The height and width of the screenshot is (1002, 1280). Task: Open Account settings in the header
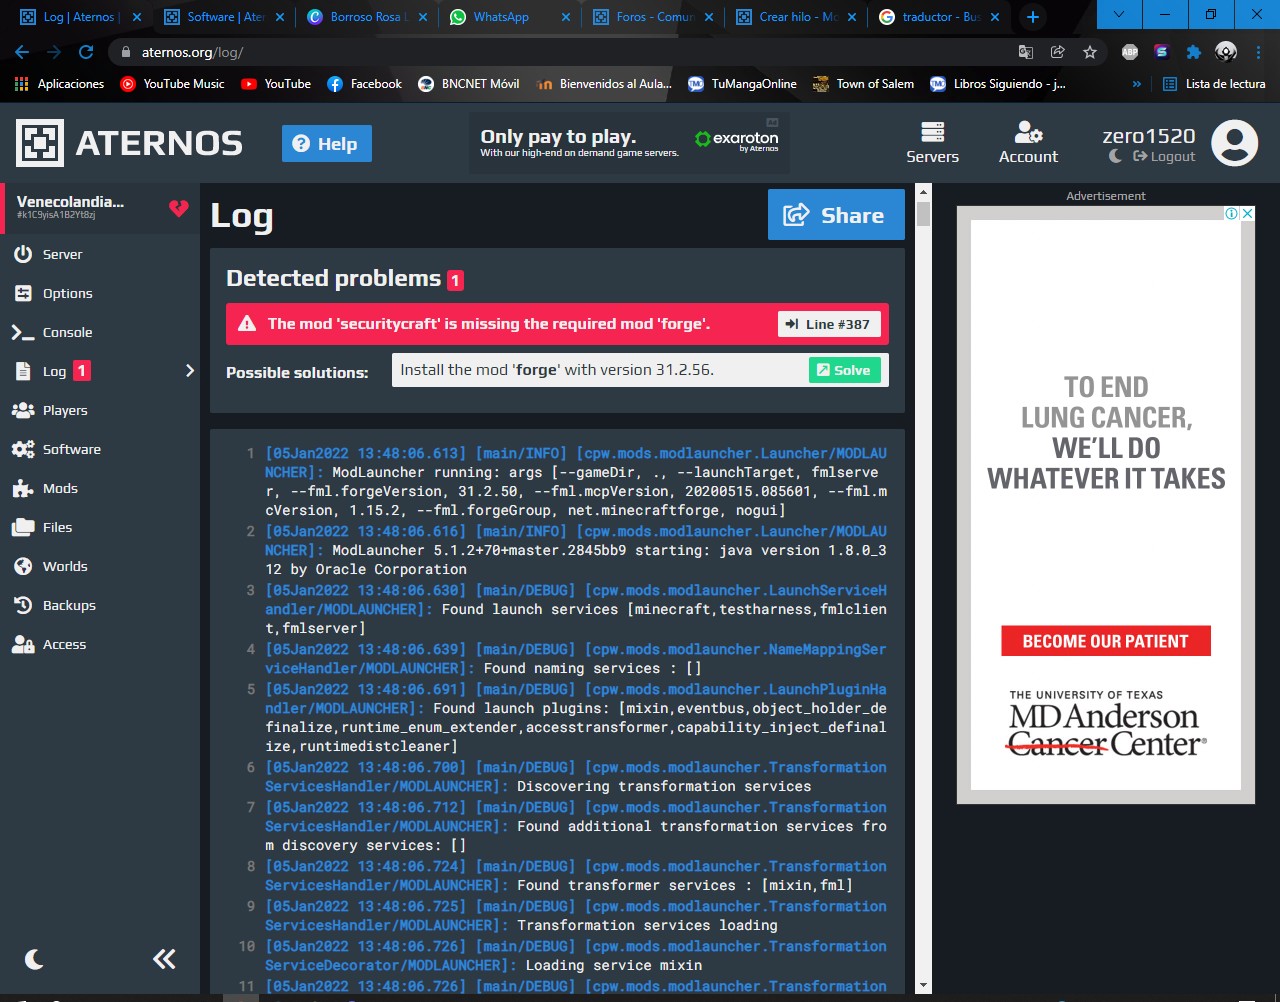pos(1028,143)
